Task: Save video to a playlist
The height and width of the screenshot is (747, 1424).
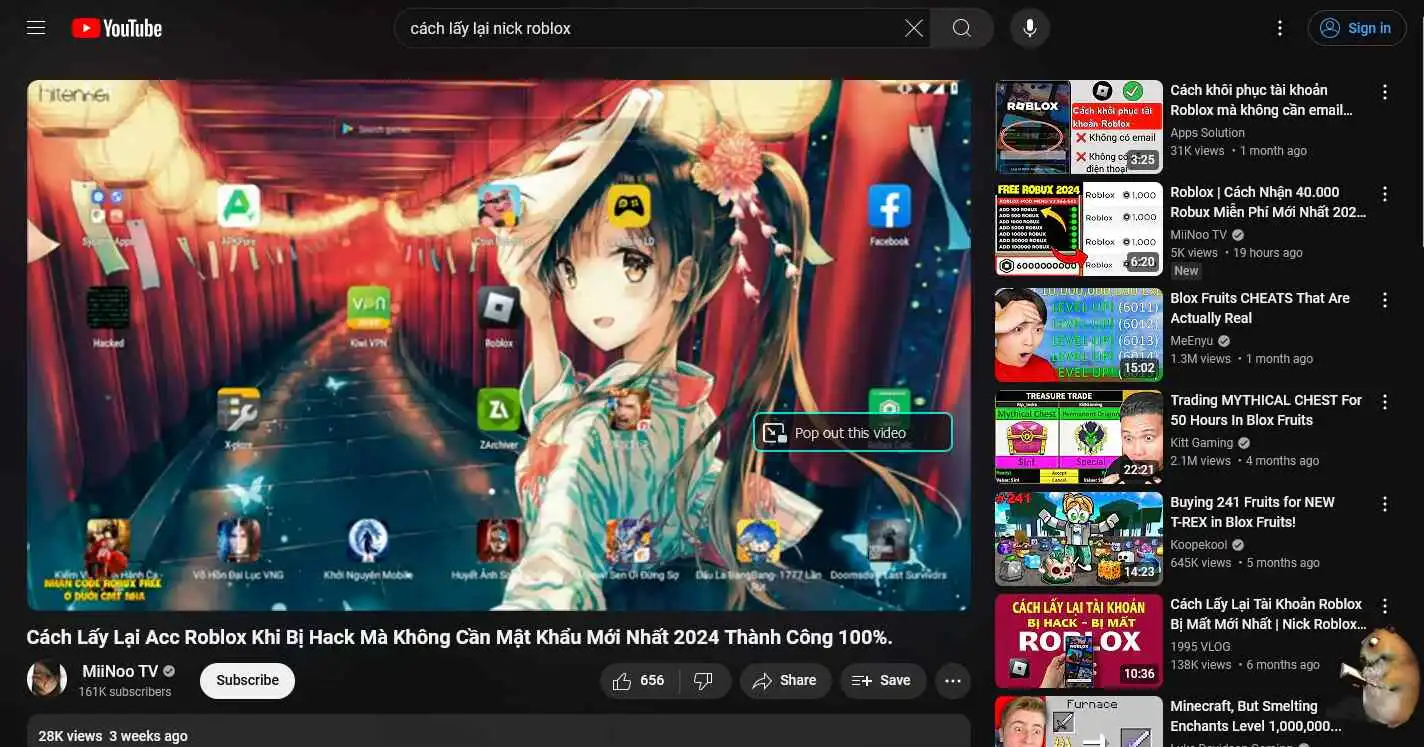Action: tap(882, 680)
